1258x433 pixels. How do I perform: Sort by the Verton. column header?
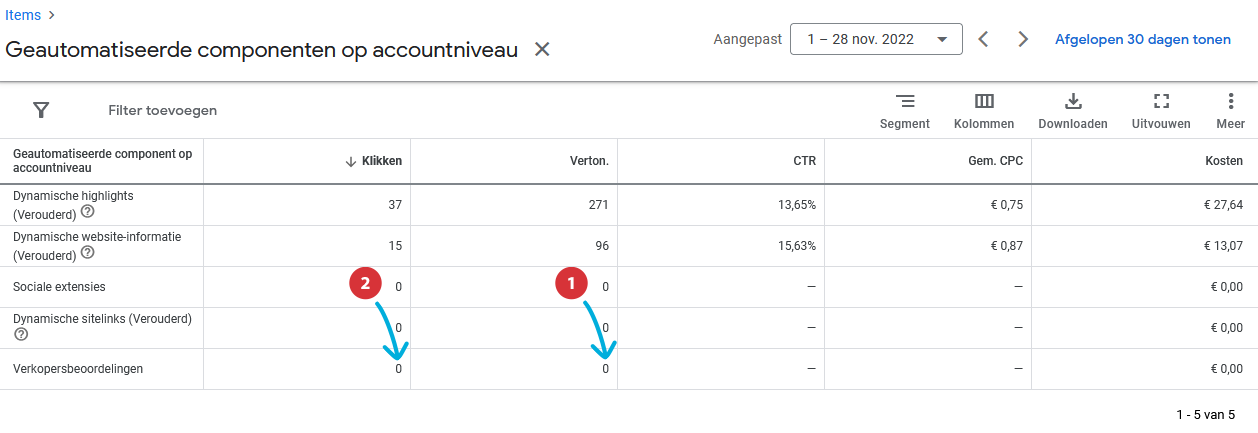click(590, 161)
